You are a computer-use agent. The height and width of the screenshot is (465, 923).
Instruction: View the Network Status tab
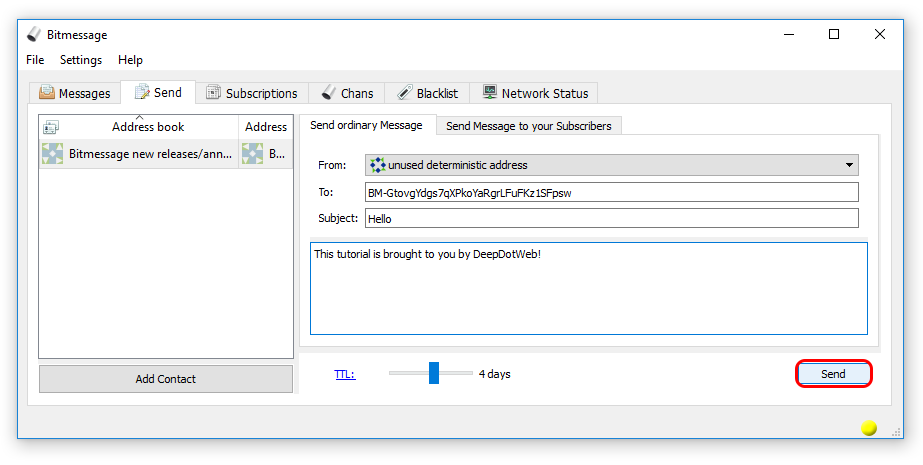coord(534,93)
